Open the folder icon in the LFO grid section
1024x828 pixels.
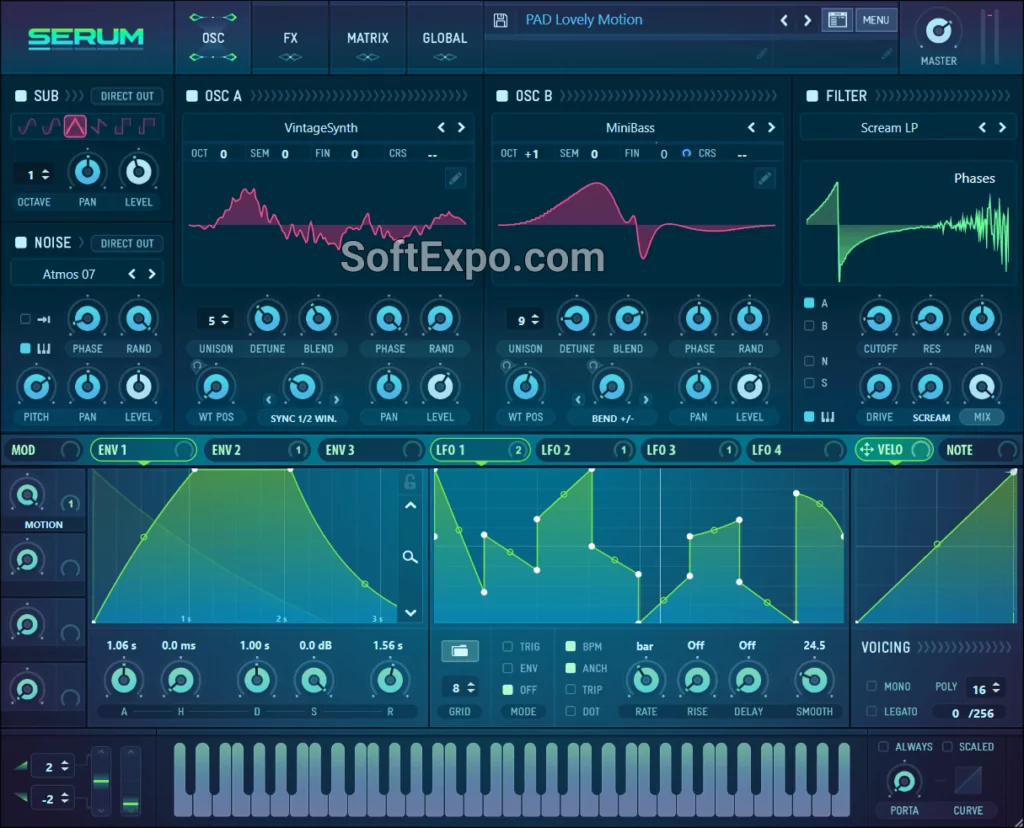pyautogui.click(x=459, y=650)
